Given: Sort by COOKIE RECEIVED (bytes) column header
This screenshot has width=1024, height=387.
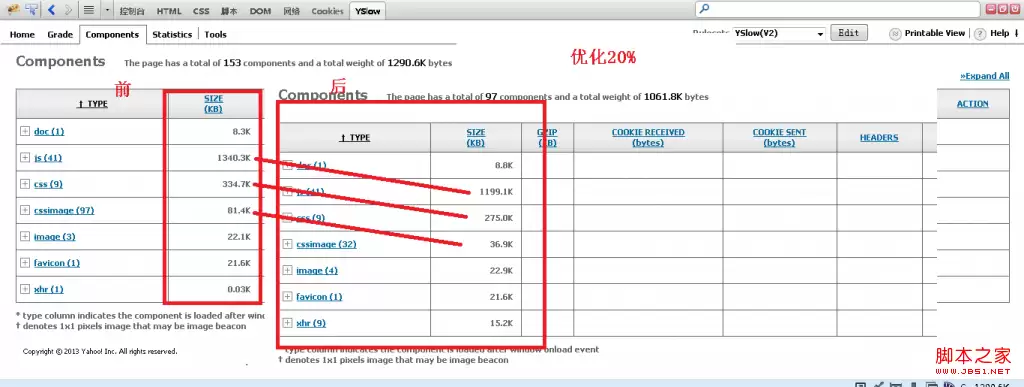Looking at the screenshot, I should pos(648,137).
